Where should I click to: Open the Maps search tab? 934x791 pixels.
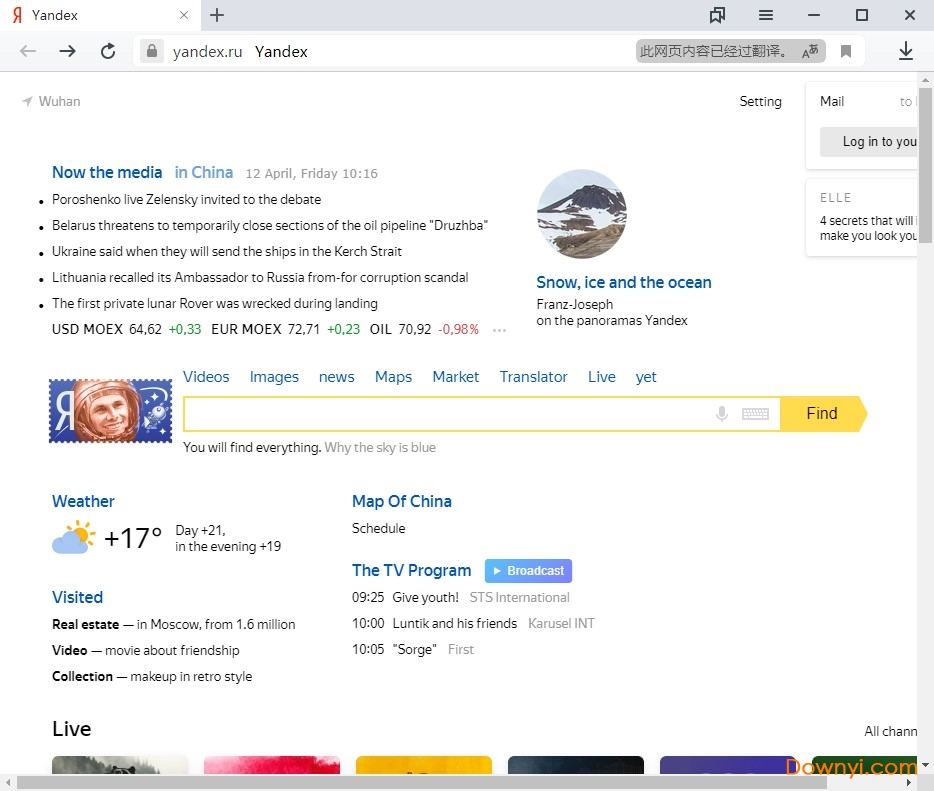pos(393,377)
